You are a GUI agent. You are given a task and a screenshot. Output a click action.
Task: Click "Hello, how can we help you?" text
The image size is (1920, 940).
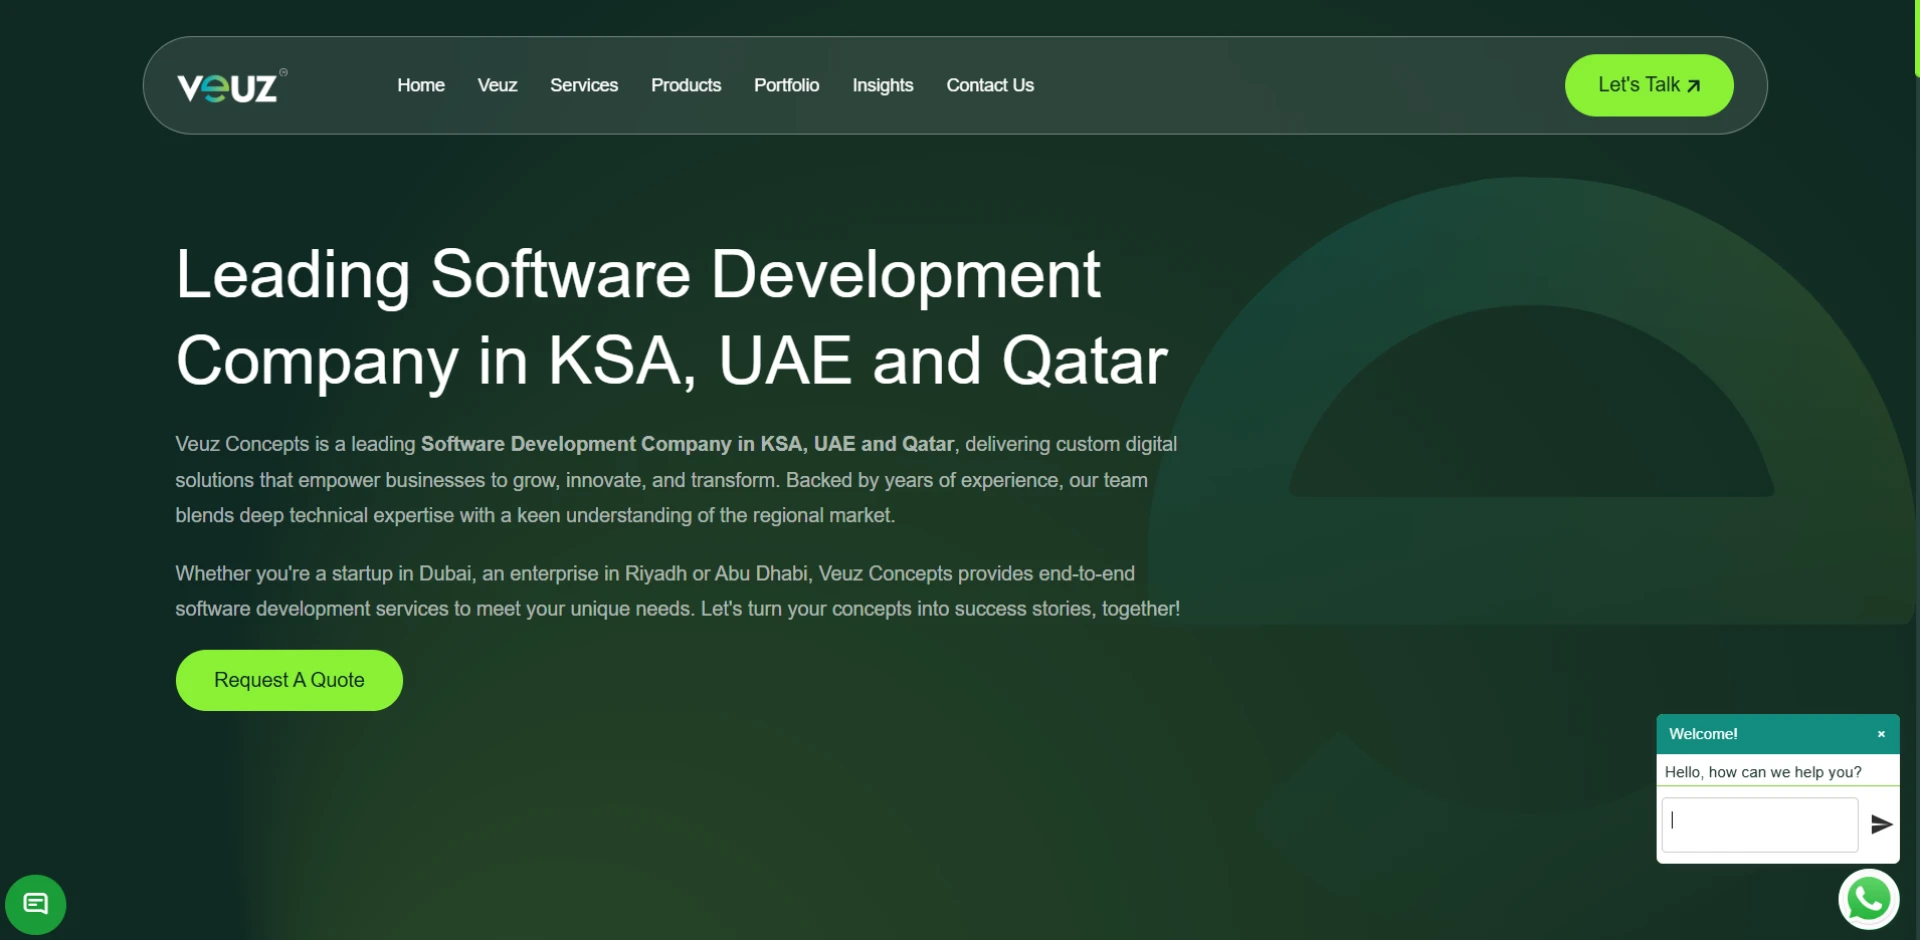click(1763, 772)
